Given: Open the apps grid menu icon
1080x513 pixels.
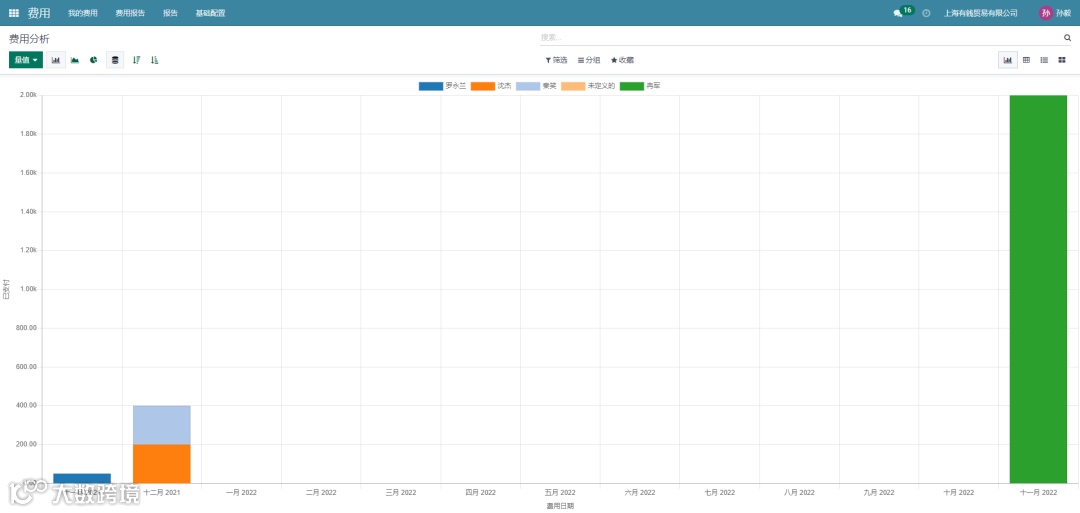Looking at the screenshot, I should (x=14, y=13).
